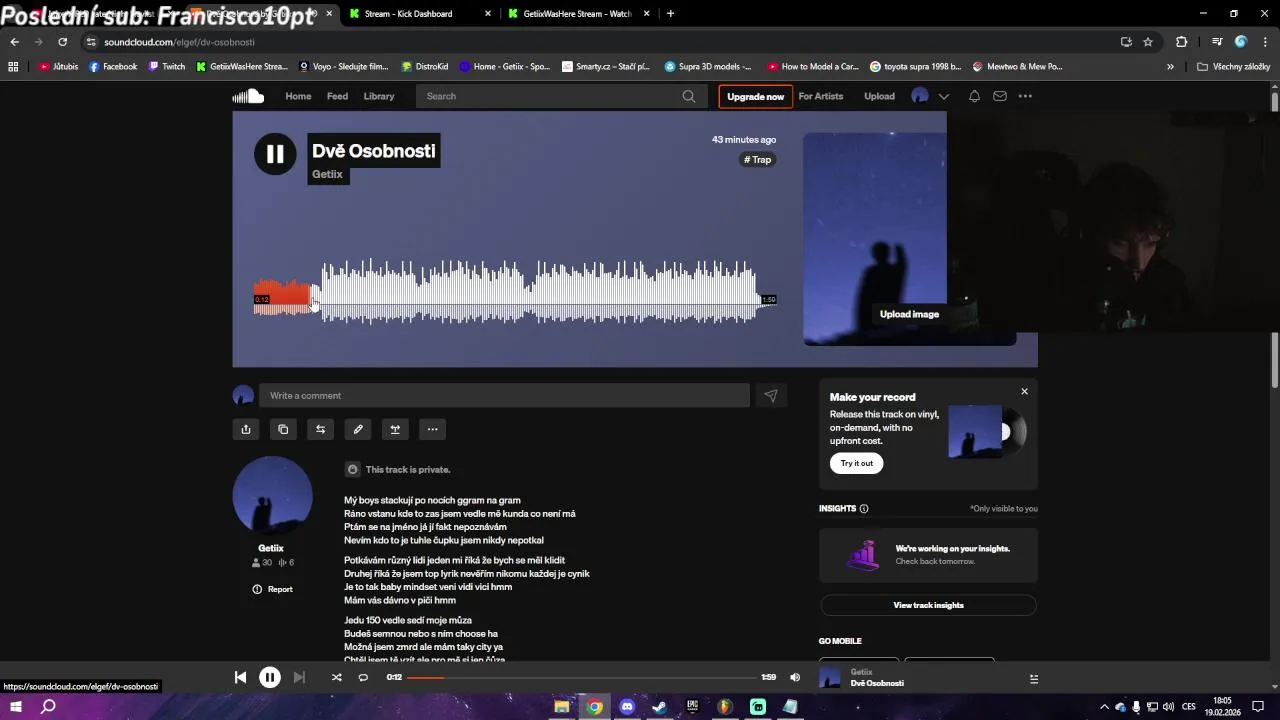This screenshot has width=1280, height=720.
Task: Show hidden system tray icons
Action: tap(1104, 707)
